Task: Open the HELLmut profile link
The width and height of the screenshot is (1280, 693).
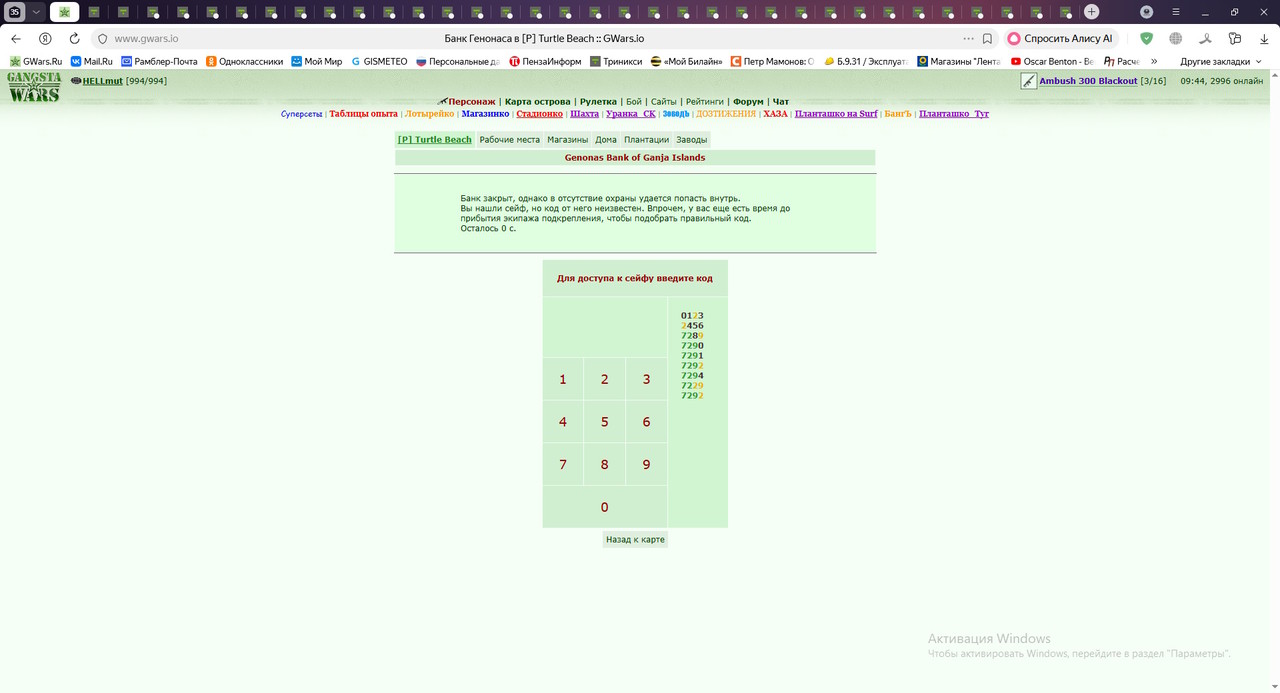Action: tap(103, 81)
